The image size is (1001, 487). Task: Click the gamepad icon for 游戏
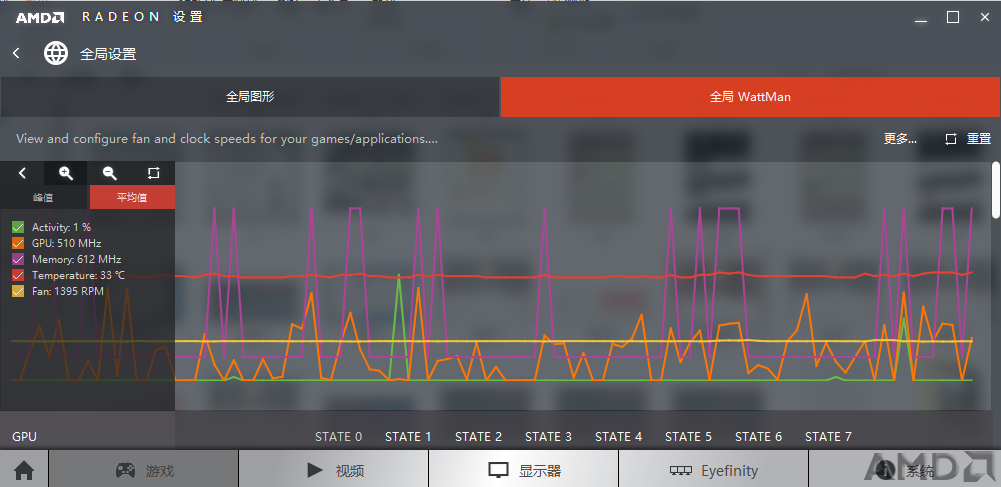pos(125,470)
